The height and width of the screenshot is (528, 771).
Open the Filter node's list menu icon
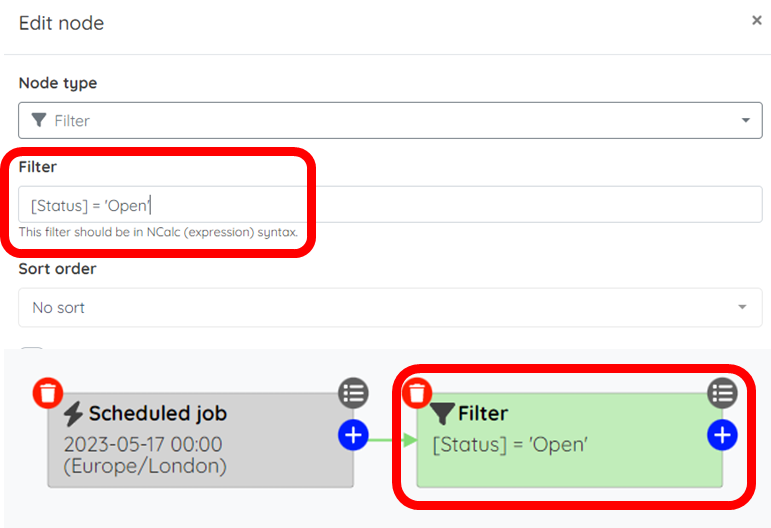(x=722, y=393)
